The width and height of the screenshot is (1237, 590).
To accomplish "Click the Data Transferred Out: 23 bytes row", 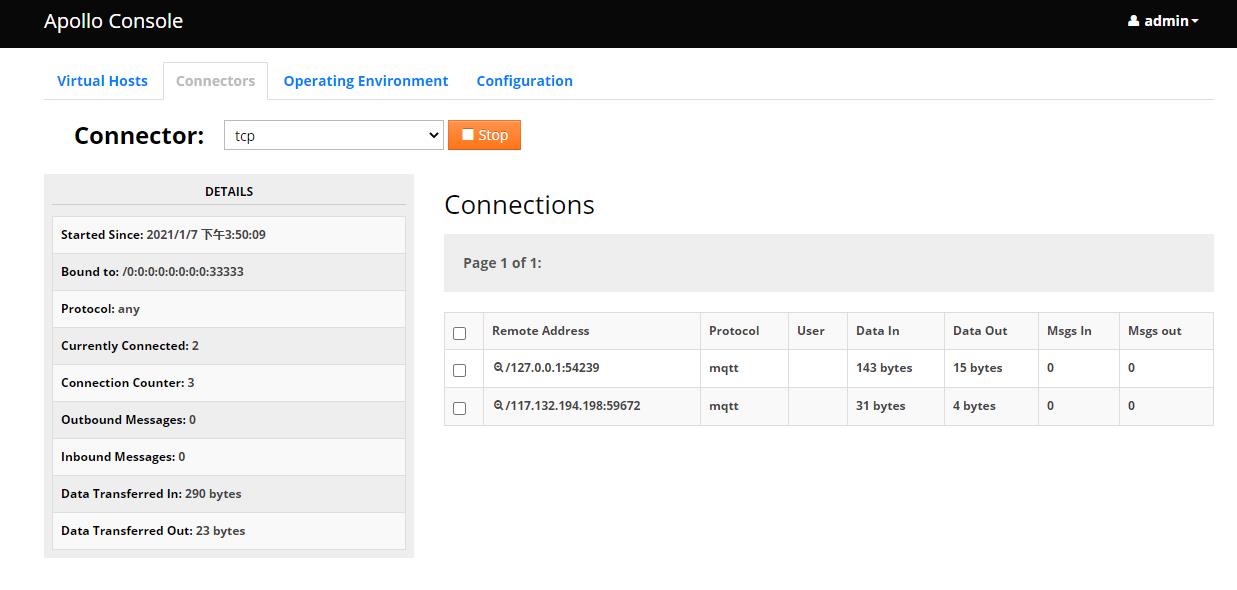I will (229, 531).
